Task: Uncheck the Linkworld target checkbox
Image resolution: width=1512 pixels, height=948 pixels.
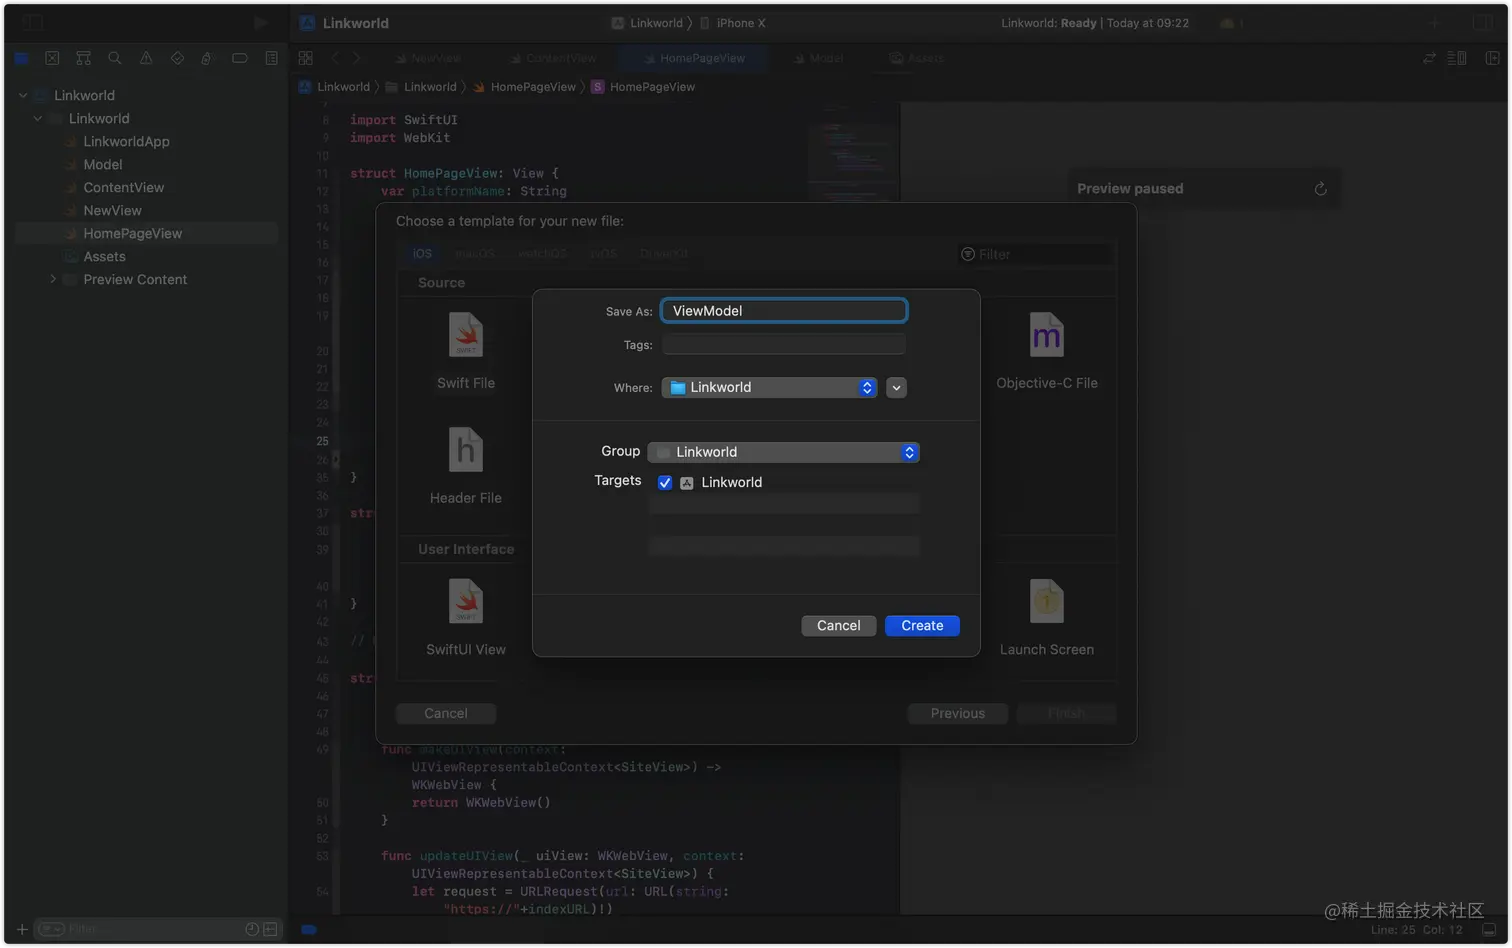Action: (x=665, y=483)
